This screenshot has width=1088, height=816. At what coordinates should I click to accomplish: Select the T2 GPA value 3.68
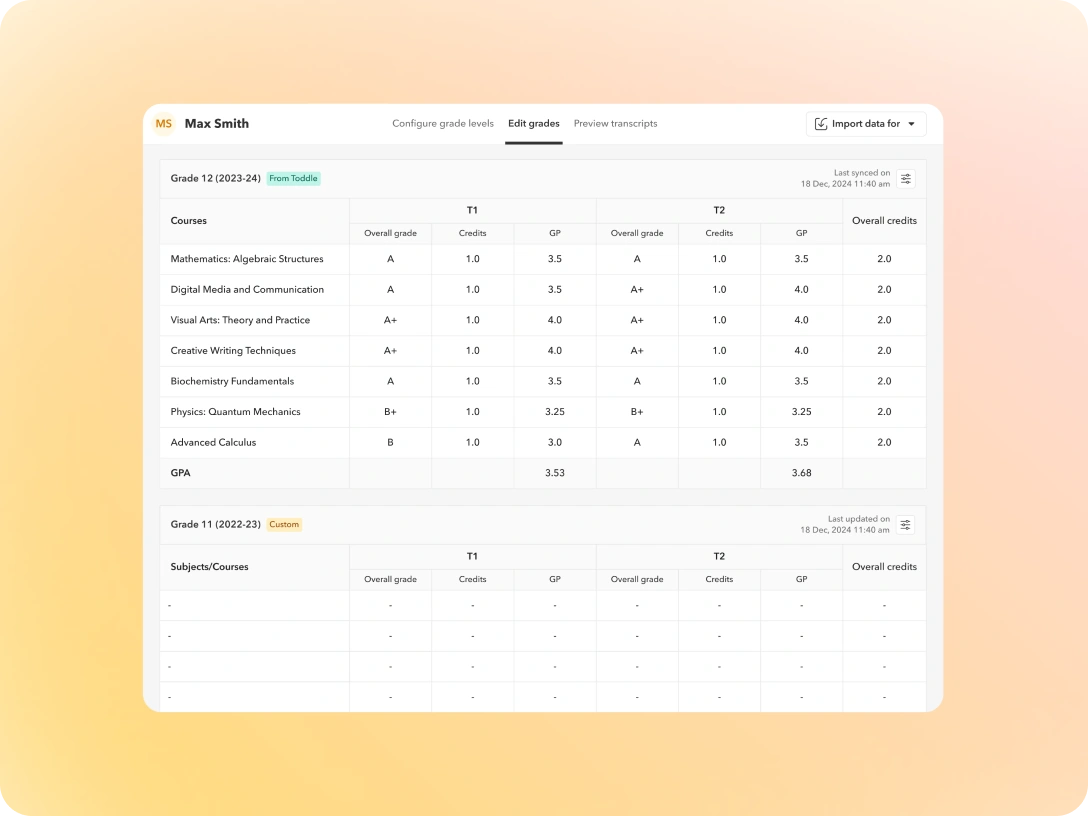[x=801, y=473]
